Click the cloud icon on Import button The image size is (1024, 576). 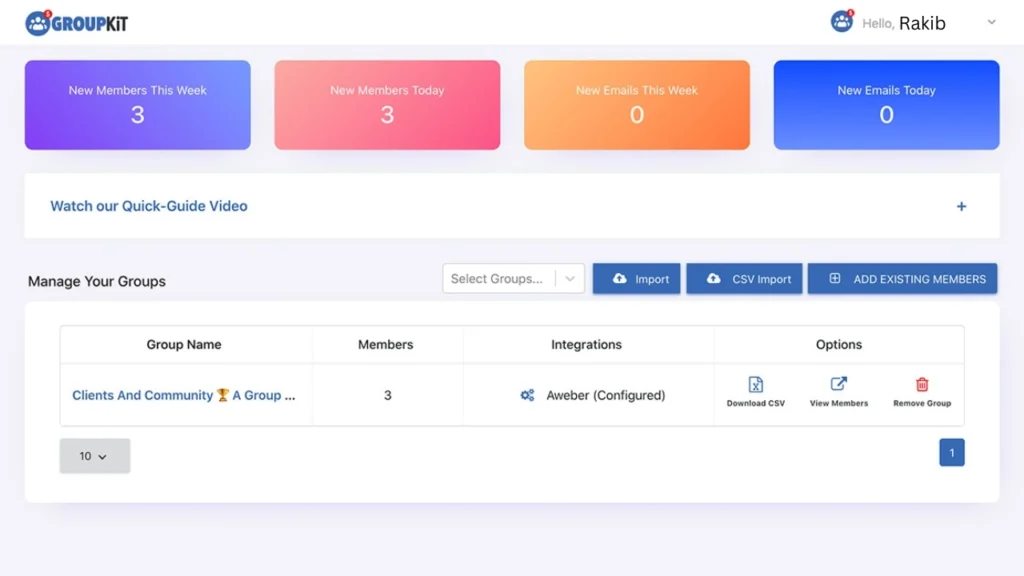coord(619,279)
